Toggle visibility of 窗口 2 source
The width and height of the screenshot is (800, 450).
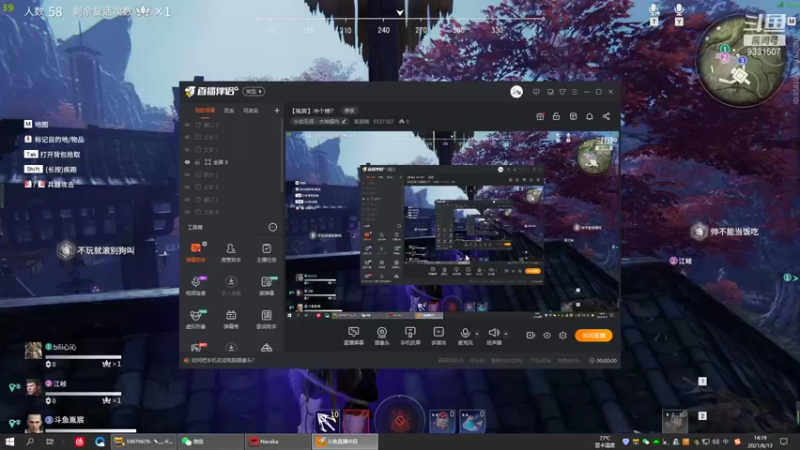(x=187, y=124)
